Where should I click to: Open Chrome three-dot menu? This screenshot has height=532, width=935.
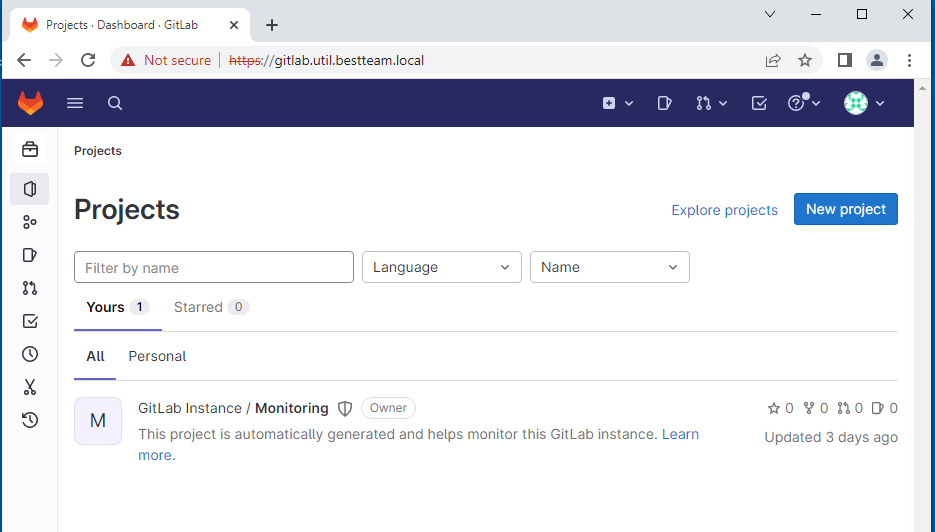point(909,60)
